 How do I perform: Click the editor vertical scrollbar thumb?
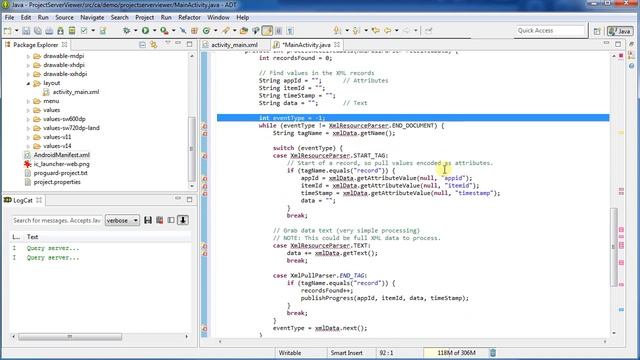(614, 247)
